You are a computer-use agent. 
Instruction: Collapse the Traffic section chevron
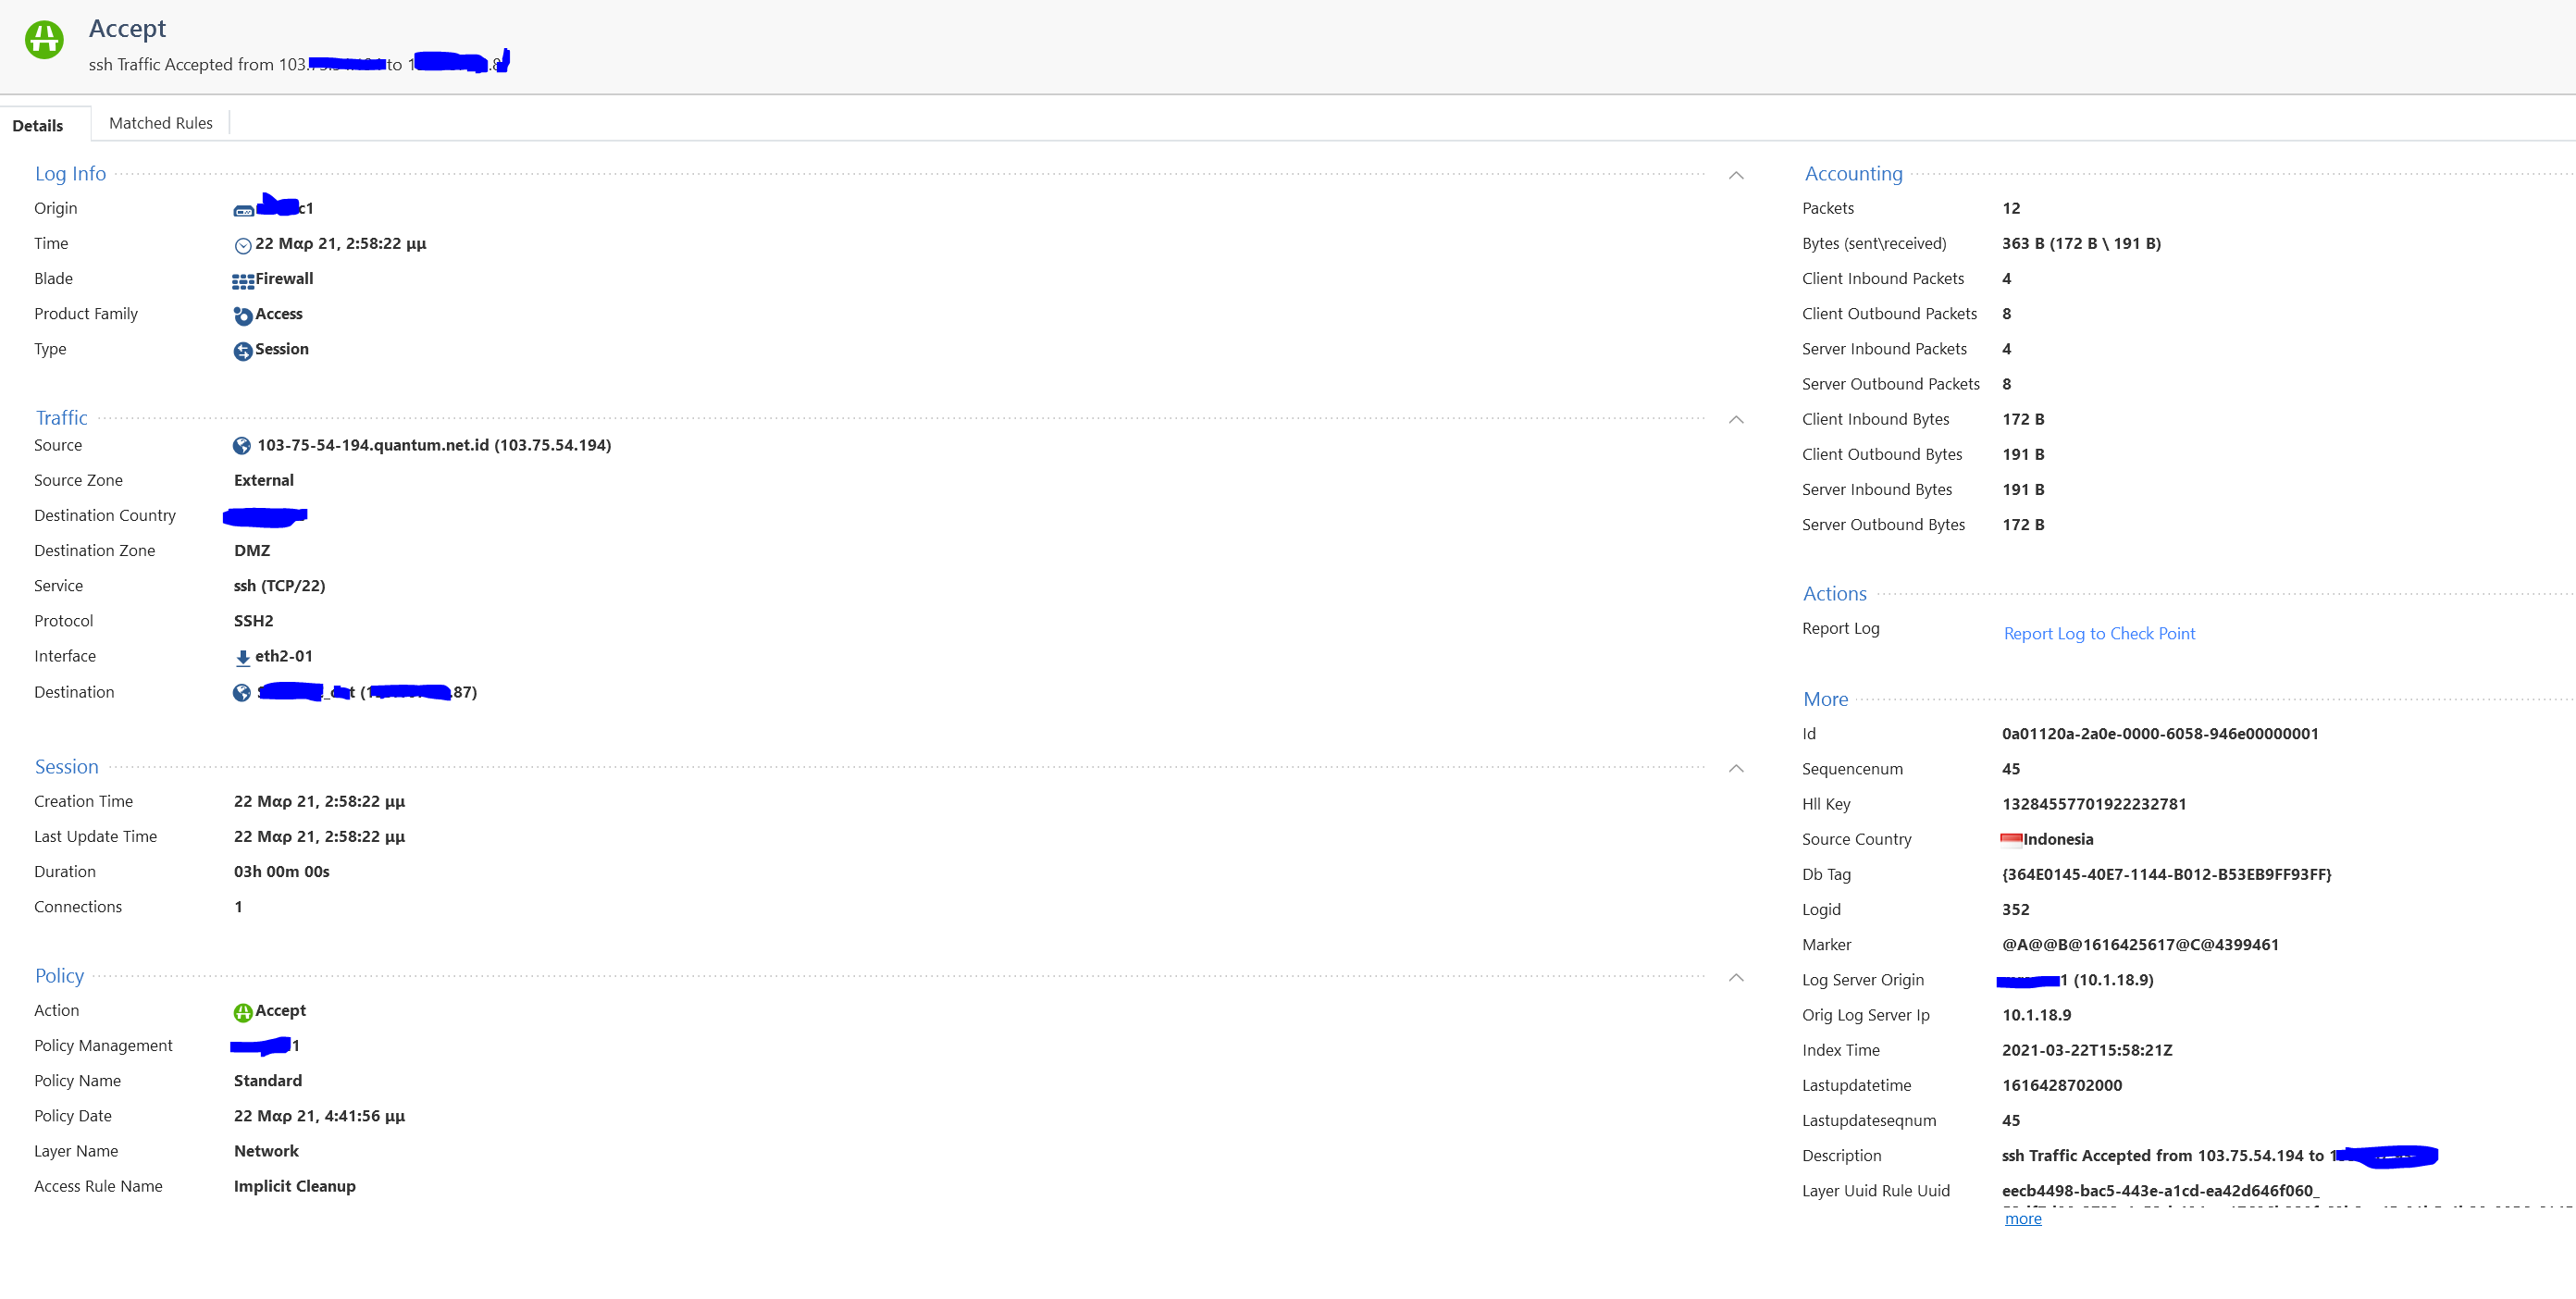[1736, 420]
